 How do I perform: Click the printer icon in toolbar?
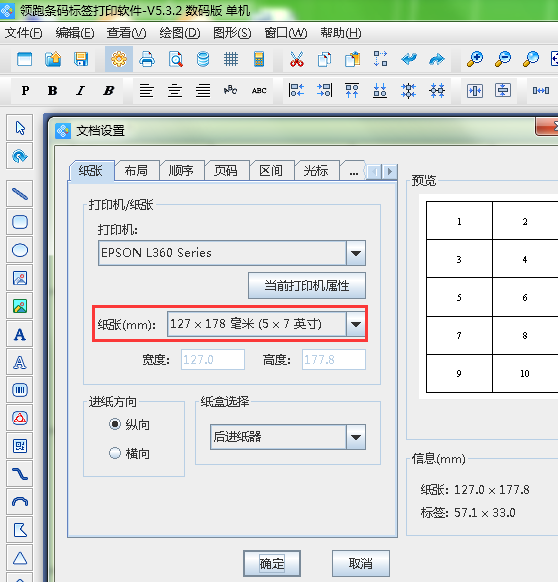pyautogui.click(x=147, y=59)
